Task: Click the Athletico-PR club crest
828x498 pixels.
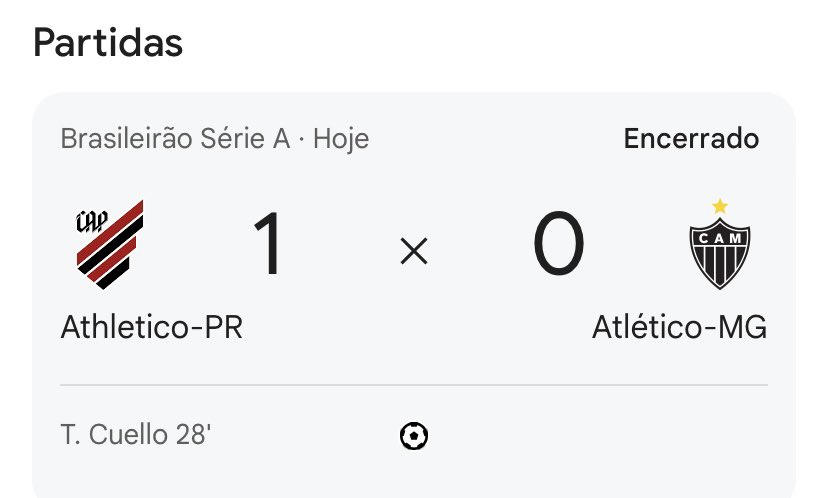Action: (110, 245)
